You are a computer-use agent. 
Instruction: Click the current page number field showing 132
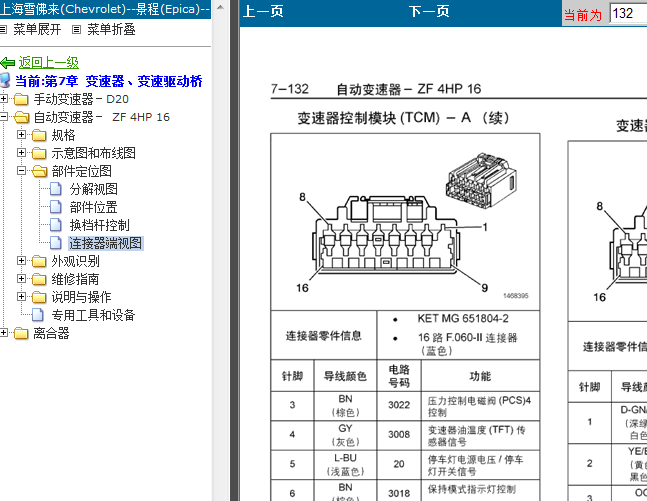628,14
